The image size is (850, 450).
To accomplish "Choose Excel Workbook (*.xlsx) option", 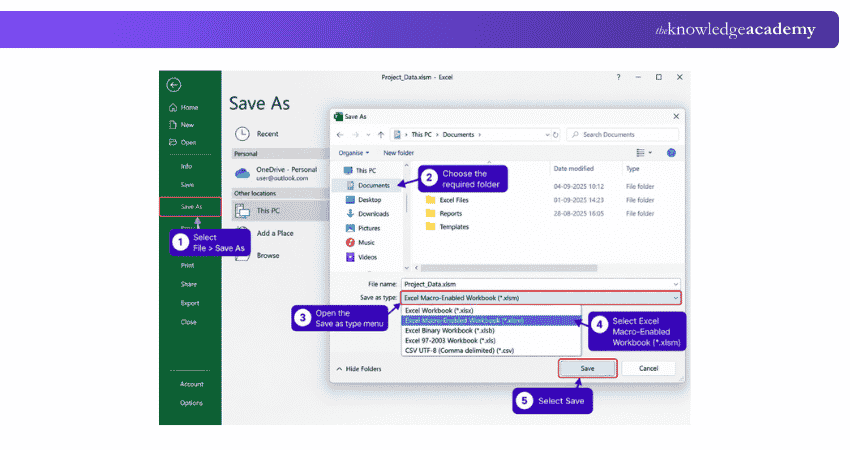I will tap(491, 311).
